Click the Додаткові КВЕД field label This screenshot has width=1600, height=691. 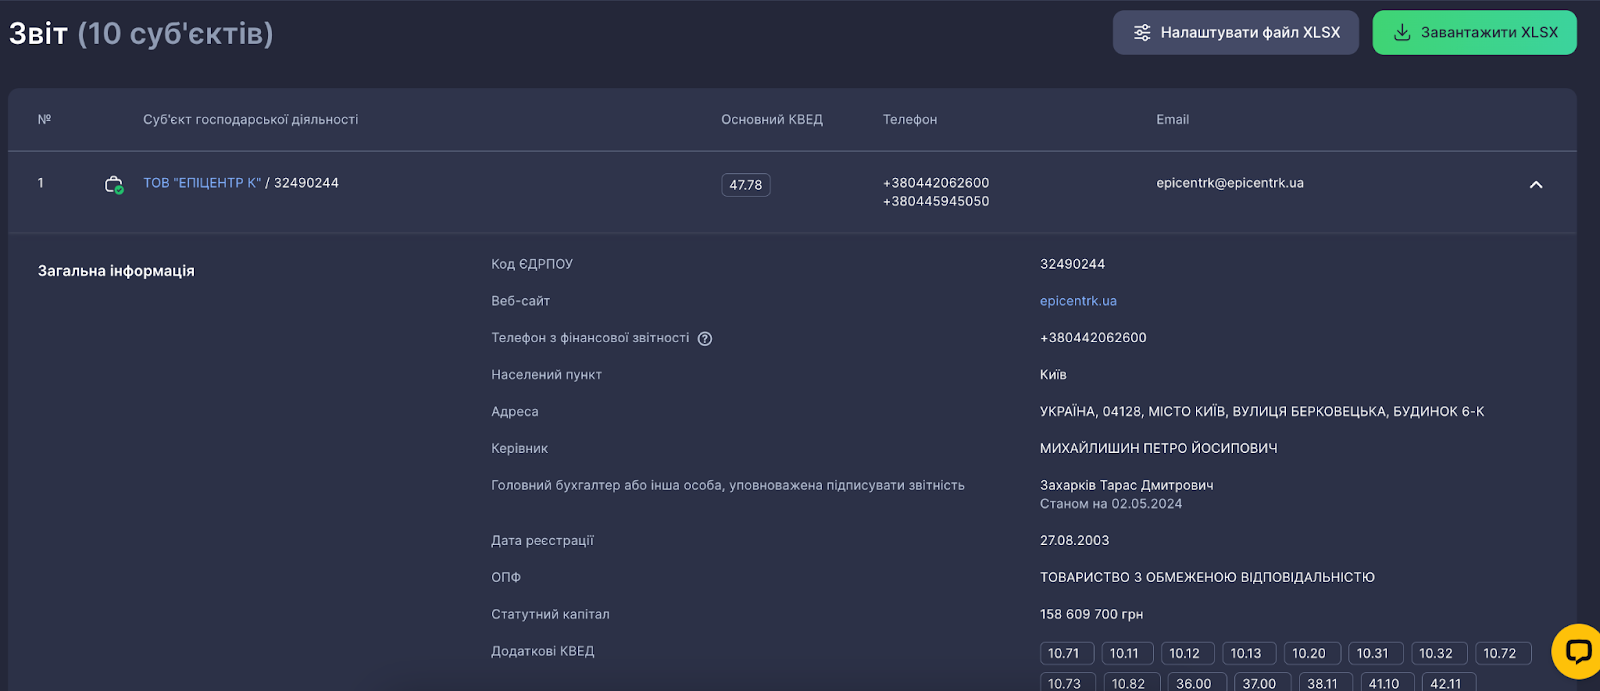543,652
